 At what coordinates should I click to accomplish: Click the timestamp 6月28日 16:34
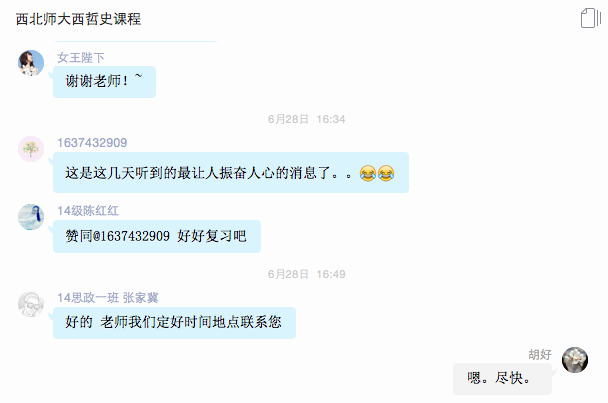coord(306,119)
